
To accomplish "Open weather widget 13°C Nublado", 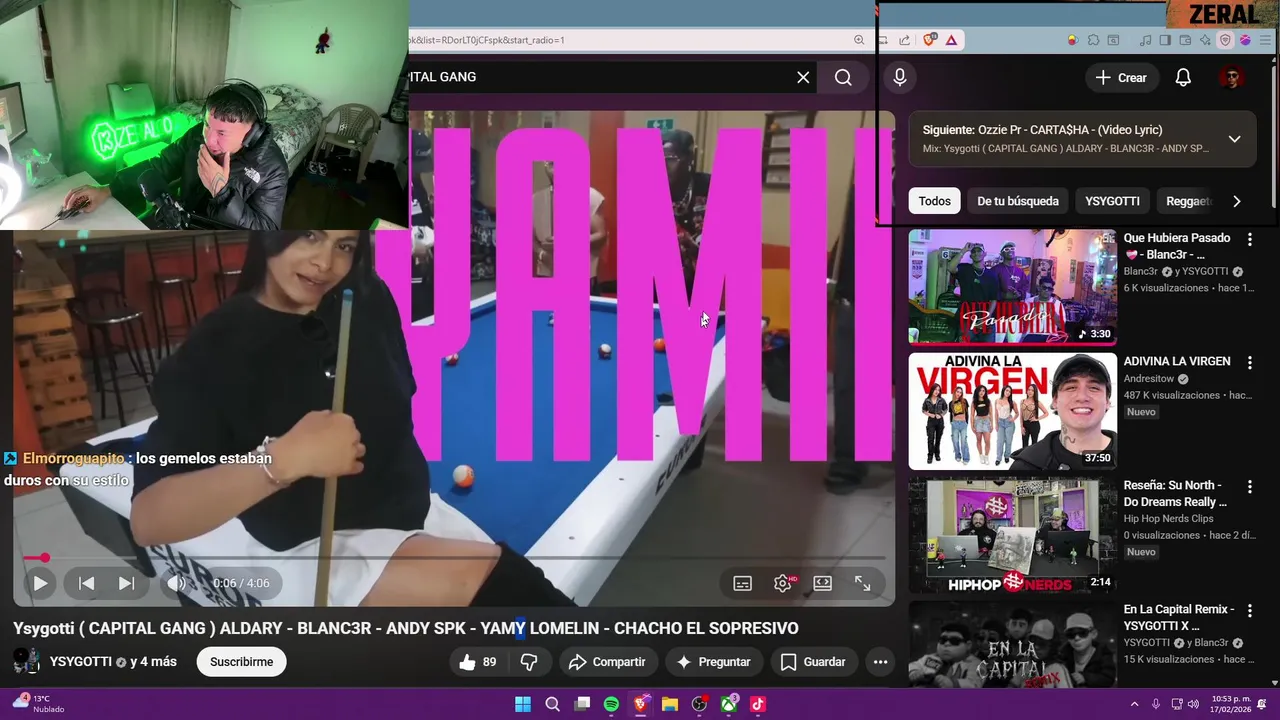I will click(x=40, y=704).
